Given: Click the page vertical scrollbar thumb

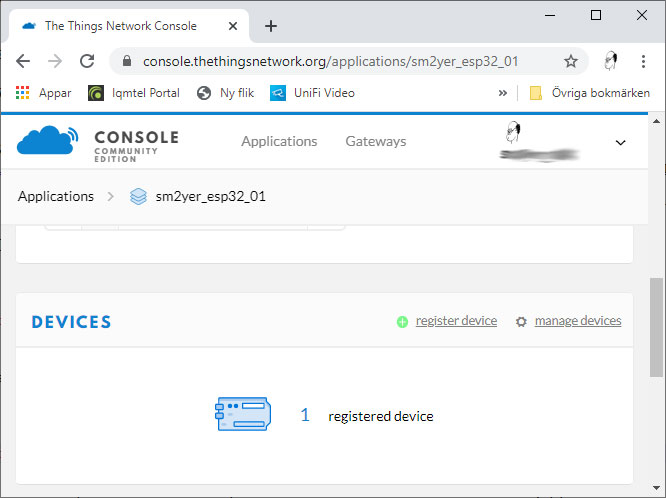Looking at the screenshot, I should (656, 327).
